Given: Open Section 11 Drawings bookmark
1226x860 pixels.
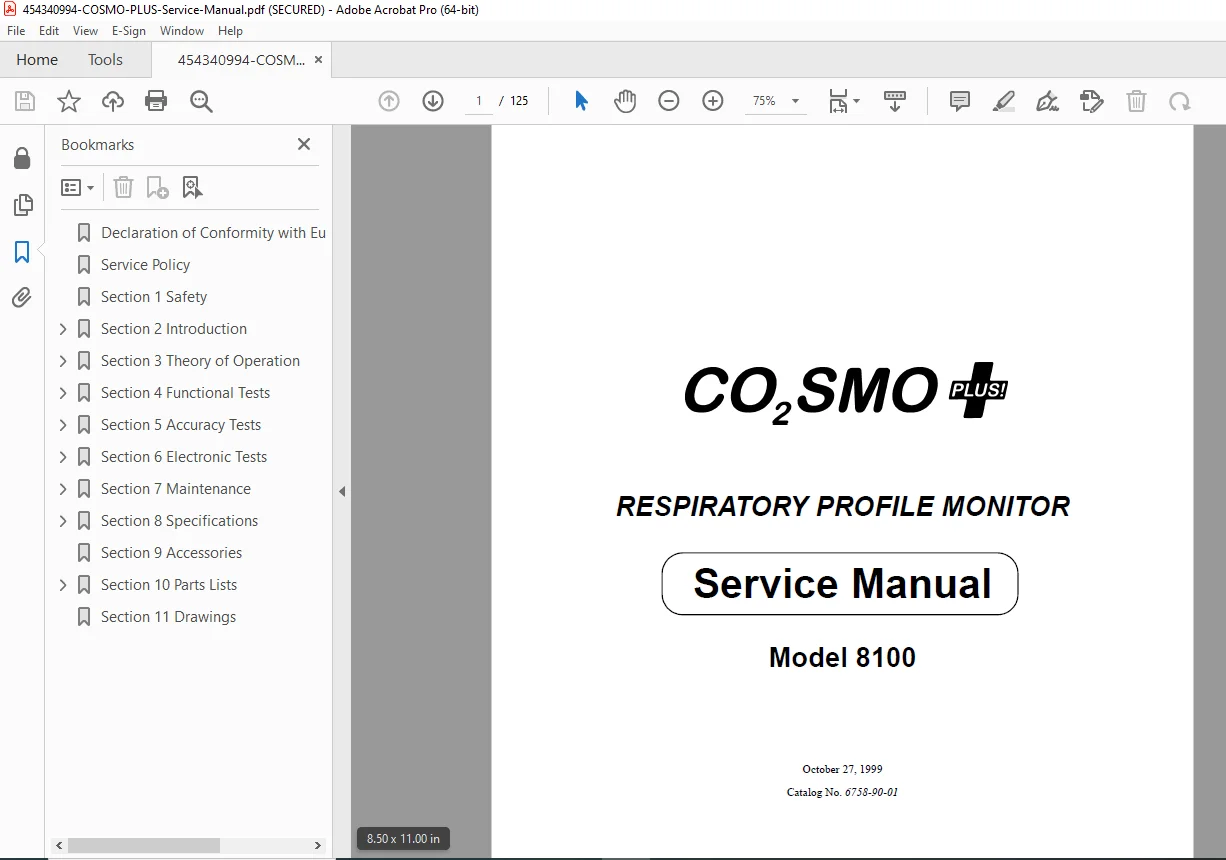Looking at the screenshot, I should tap(168, 617).
